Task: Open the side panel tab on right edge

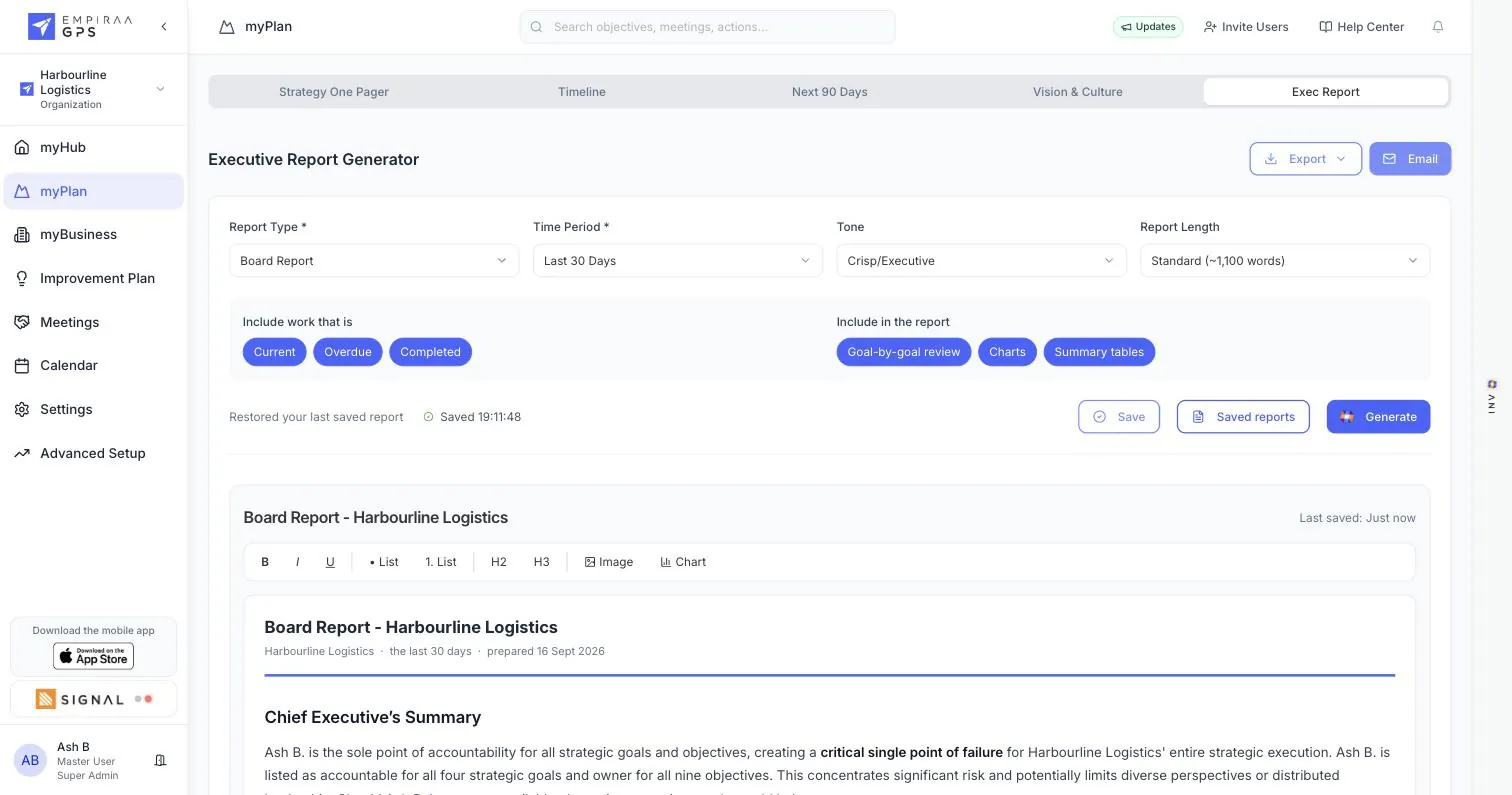Action: (1492, 397)
